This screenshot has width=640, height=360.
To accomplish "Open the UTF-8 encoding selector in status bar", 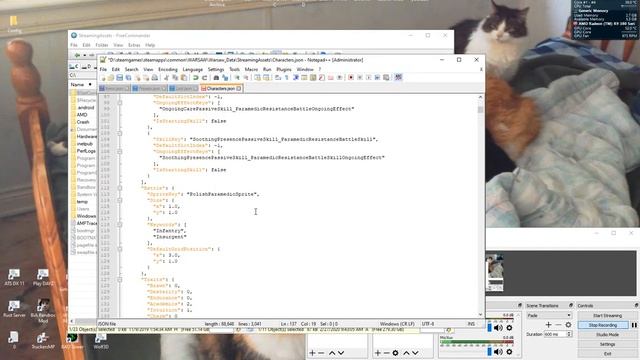I will 428,324.
